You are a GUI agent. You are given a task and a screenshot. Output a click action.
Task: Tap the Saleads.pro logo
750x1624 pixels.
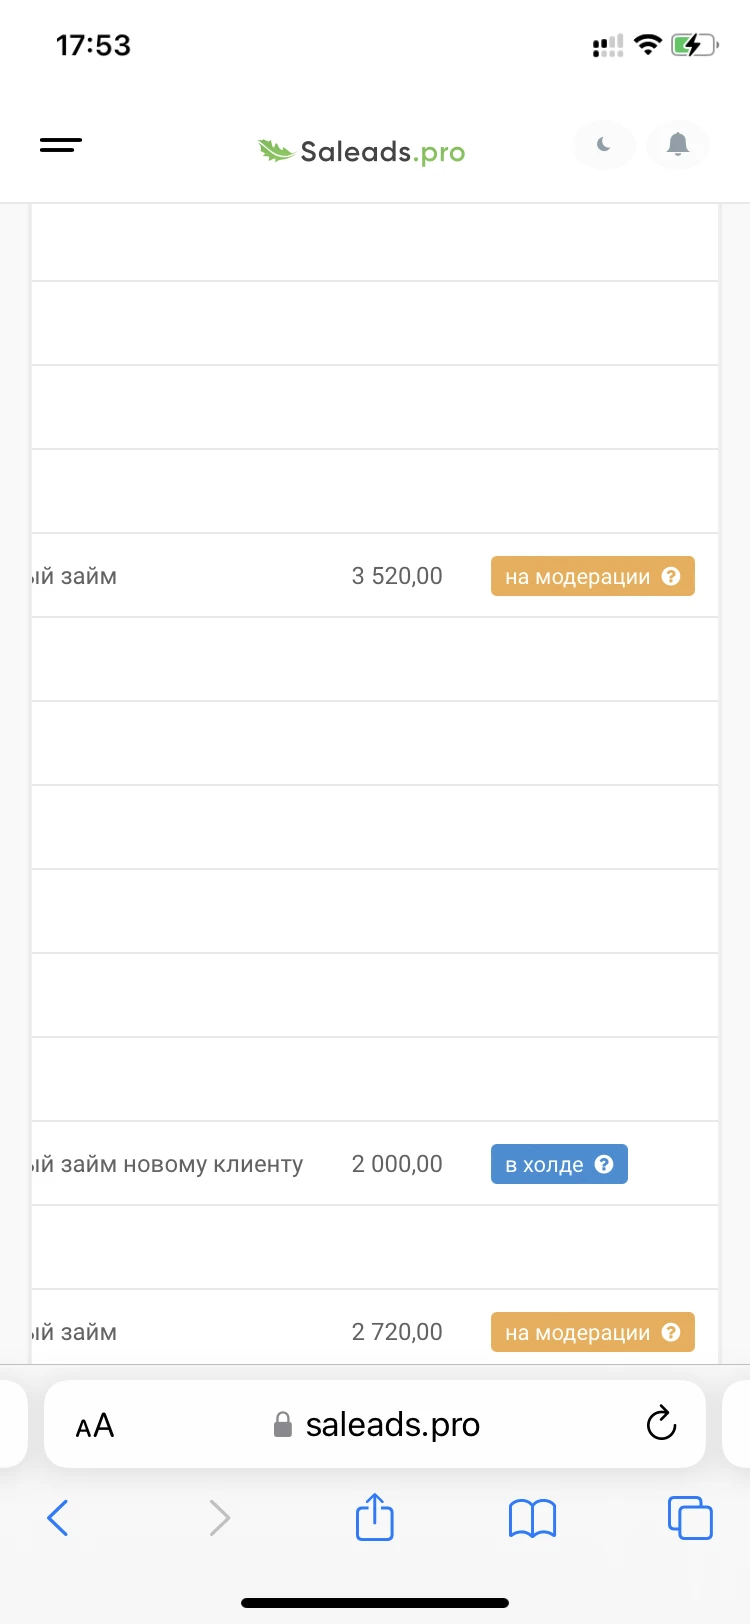pyautogui.click(x=361, y=151)
